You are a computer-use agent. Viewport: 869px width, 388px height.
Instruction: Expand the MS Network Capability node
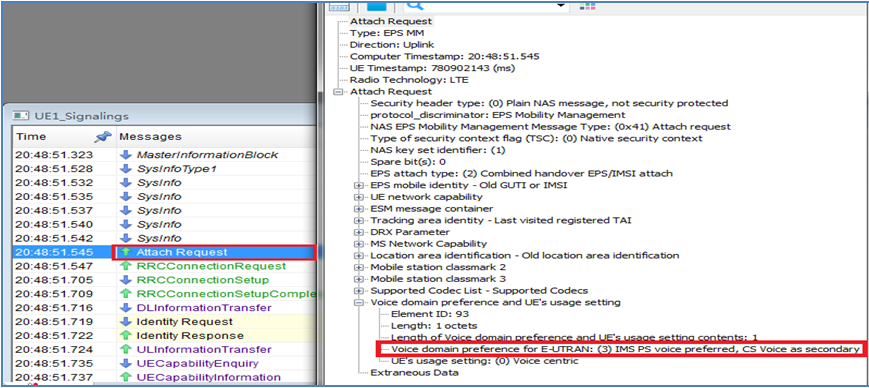click(359, 243)
